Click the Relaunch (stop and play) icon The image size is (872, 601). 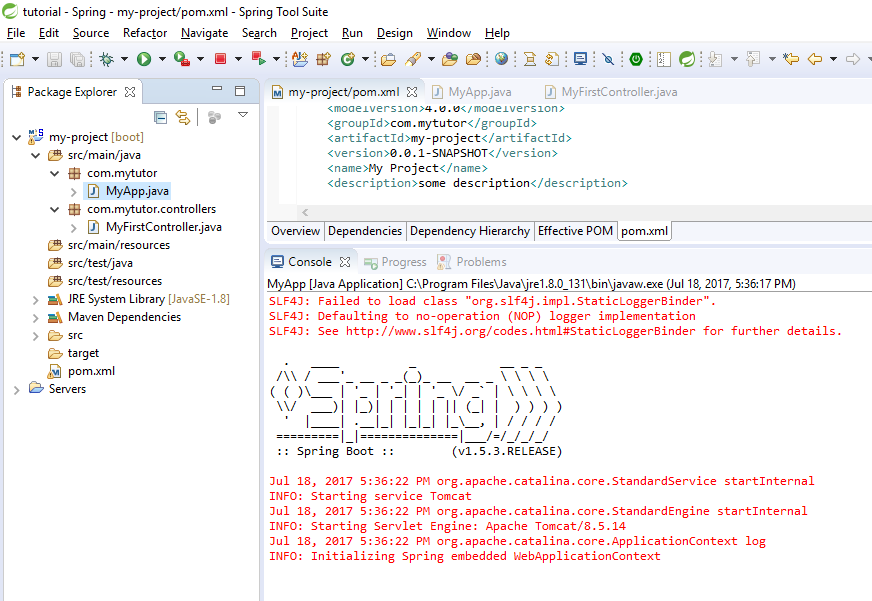pyautogui.click(x=259, y=58)
